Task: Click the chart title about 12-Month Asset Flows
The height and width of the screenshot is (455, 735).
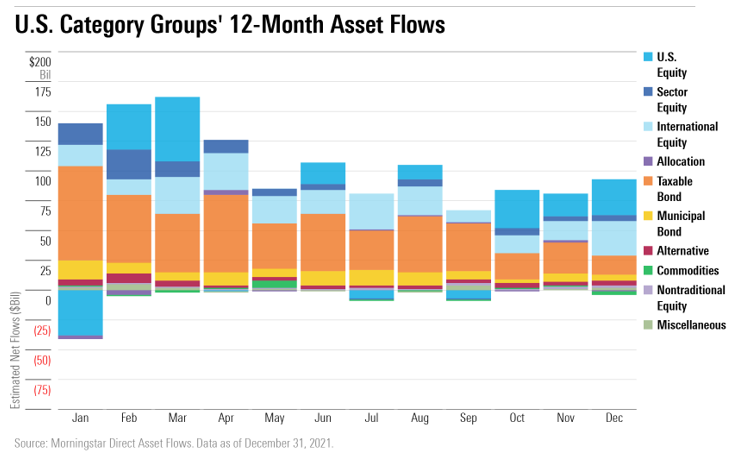Action: coord(229,24)
